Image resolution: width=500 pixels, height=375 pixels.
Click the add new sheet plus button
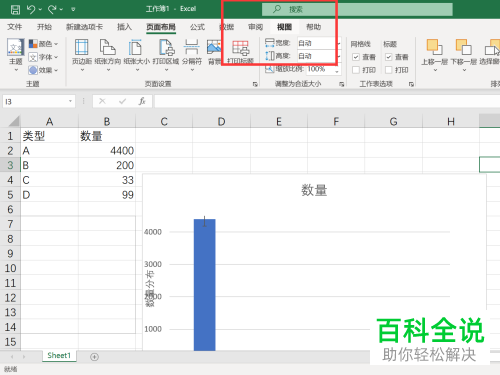click(94, 357)
